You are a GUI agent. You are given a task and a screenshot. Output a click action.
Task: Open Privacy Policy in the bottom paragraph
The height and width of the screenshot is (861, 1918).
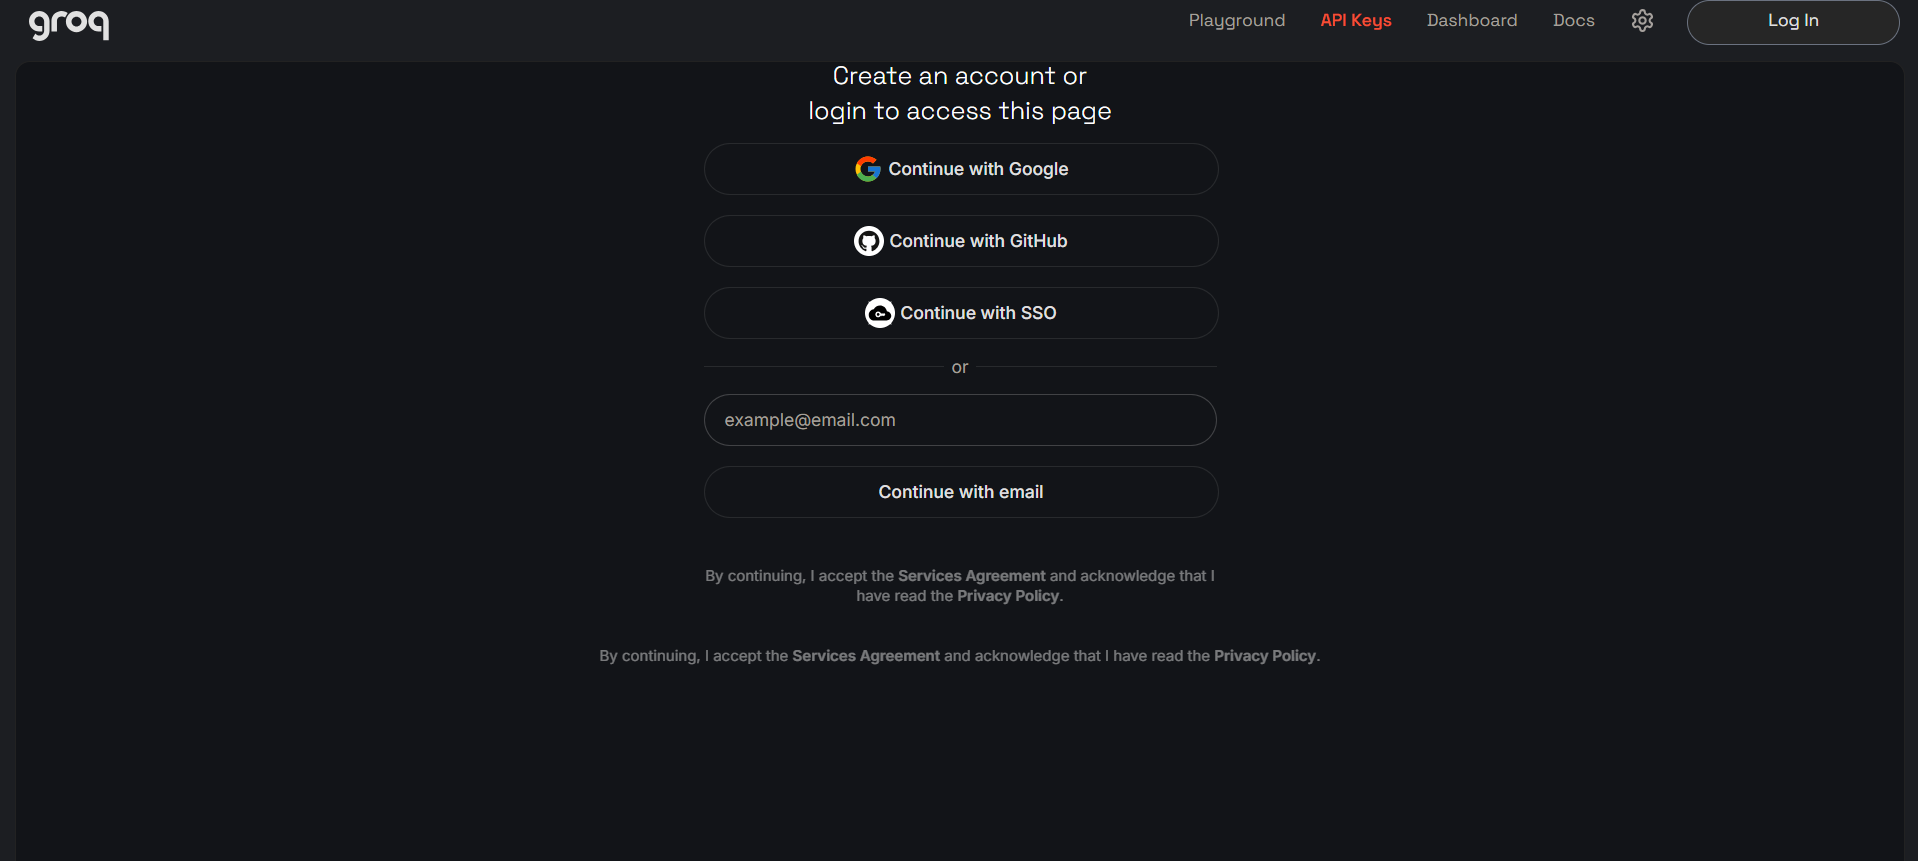pos(1264,655)
